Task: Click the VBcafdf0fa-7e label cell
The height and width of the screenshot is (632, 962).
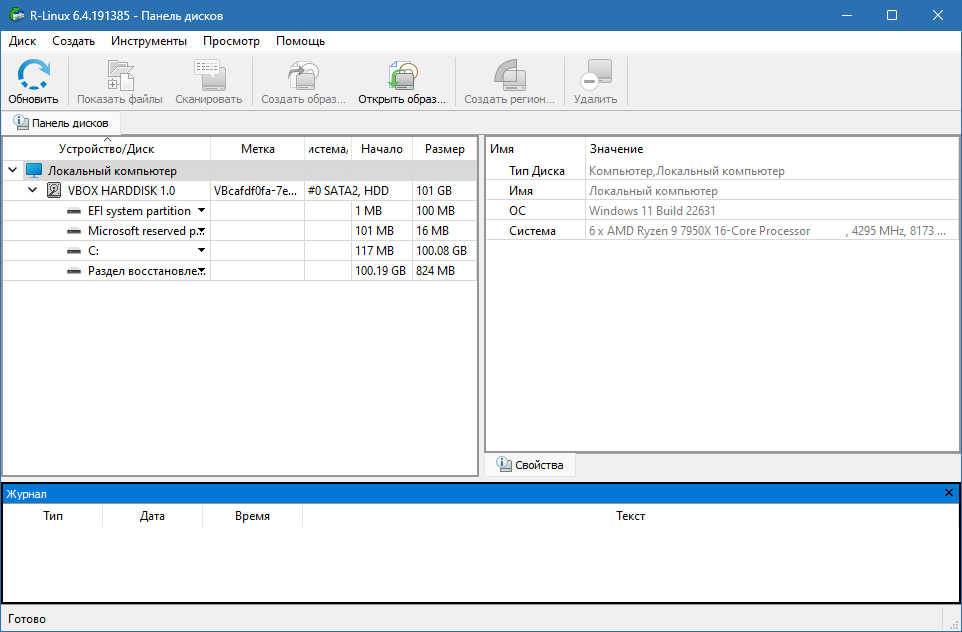Action: click(x=256, y=191)
